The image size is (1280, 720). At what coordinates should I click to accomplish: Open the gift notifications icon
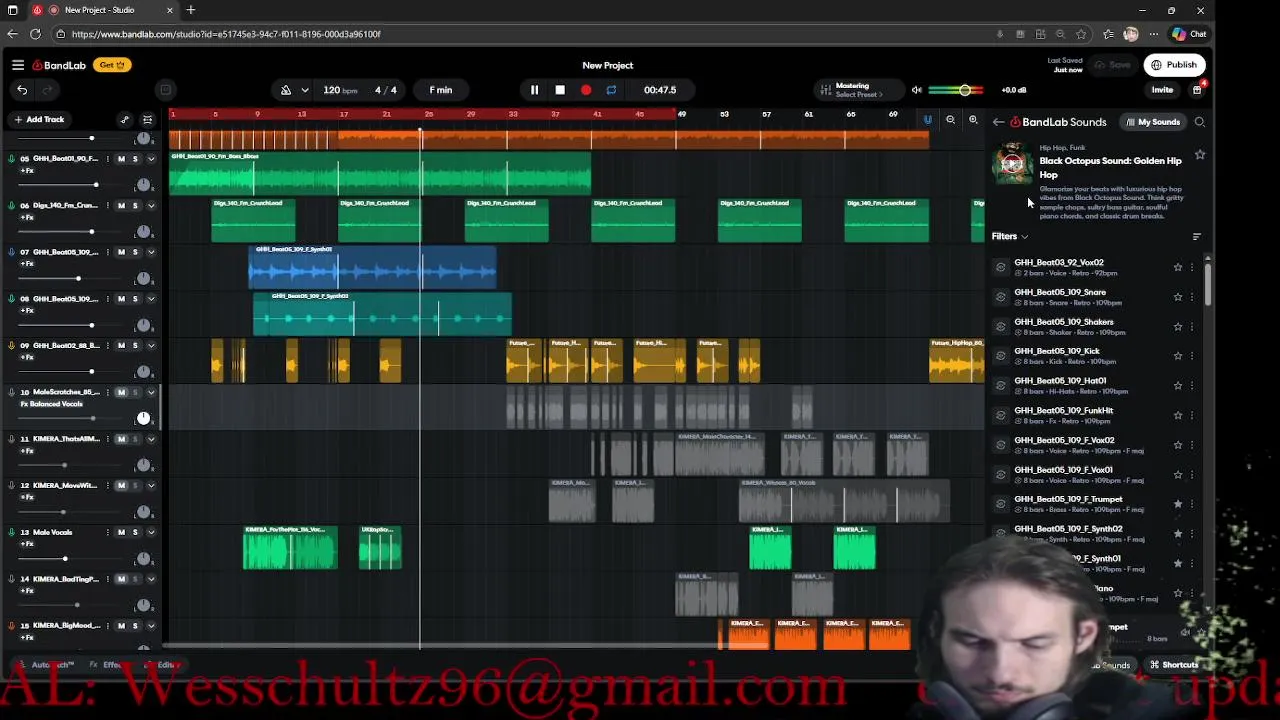tap(1197, 90)
